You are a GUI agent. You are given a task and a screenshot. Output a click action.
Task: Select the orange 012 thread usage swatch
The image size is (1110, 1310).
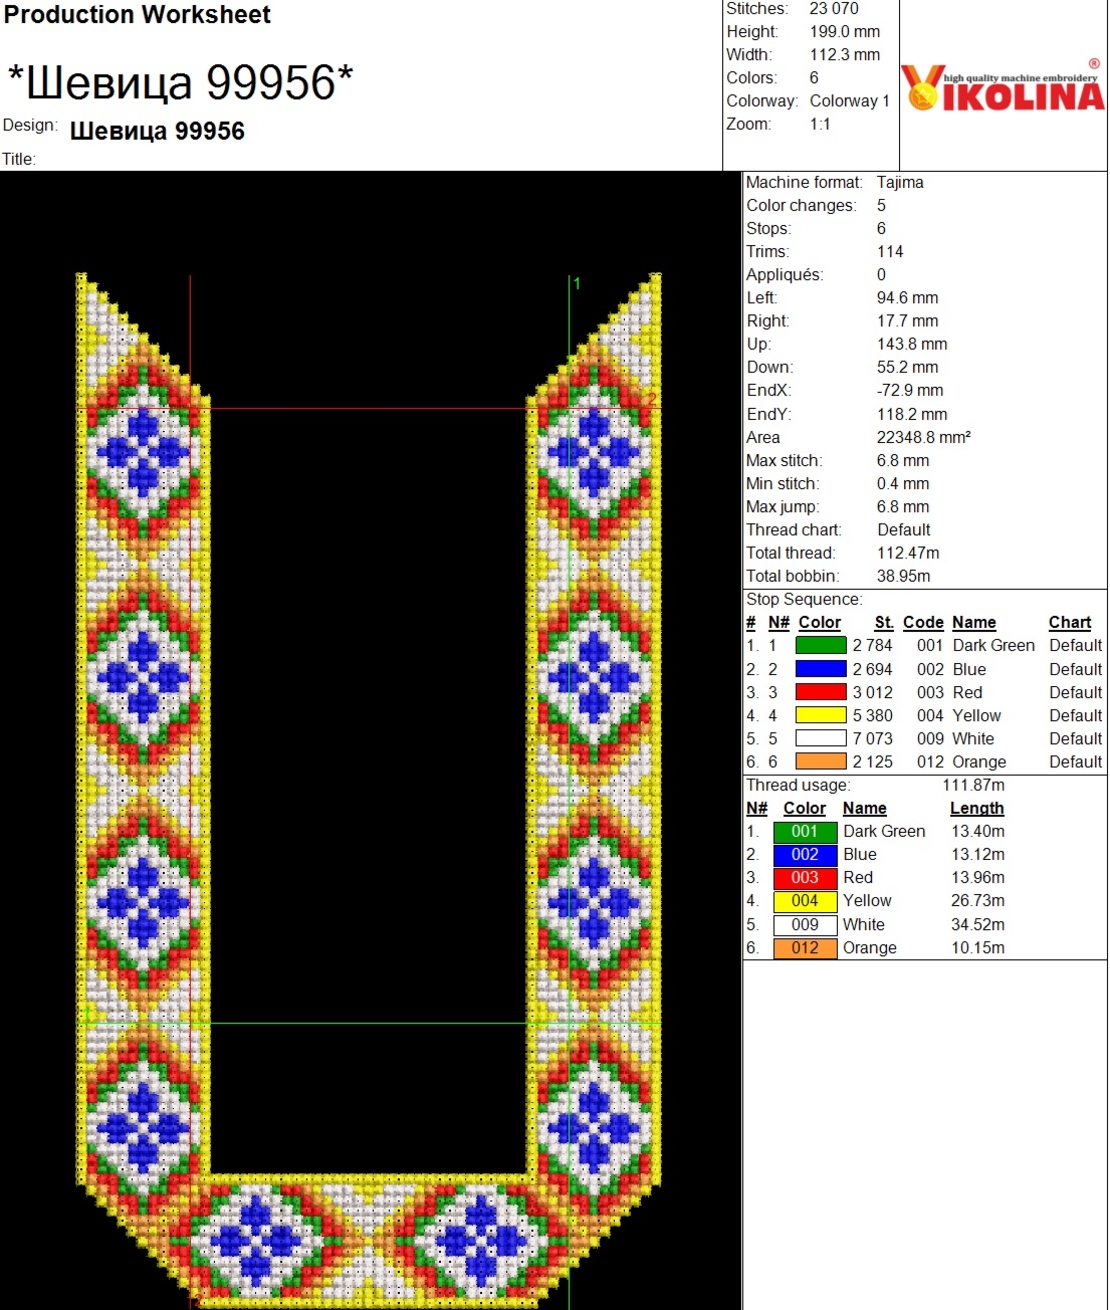coord(804,948)
